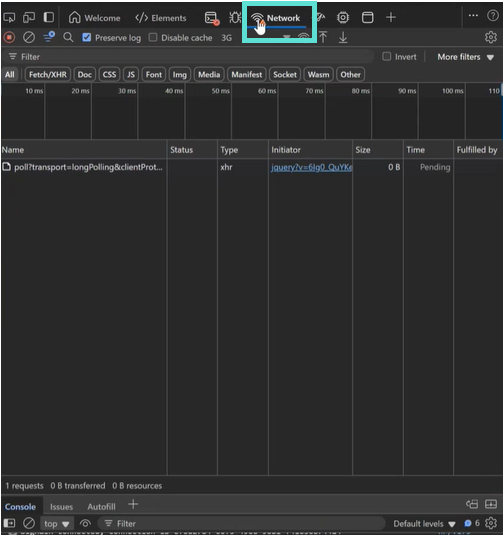Open the Sources bug icon tab

click(x=235, y=18)
